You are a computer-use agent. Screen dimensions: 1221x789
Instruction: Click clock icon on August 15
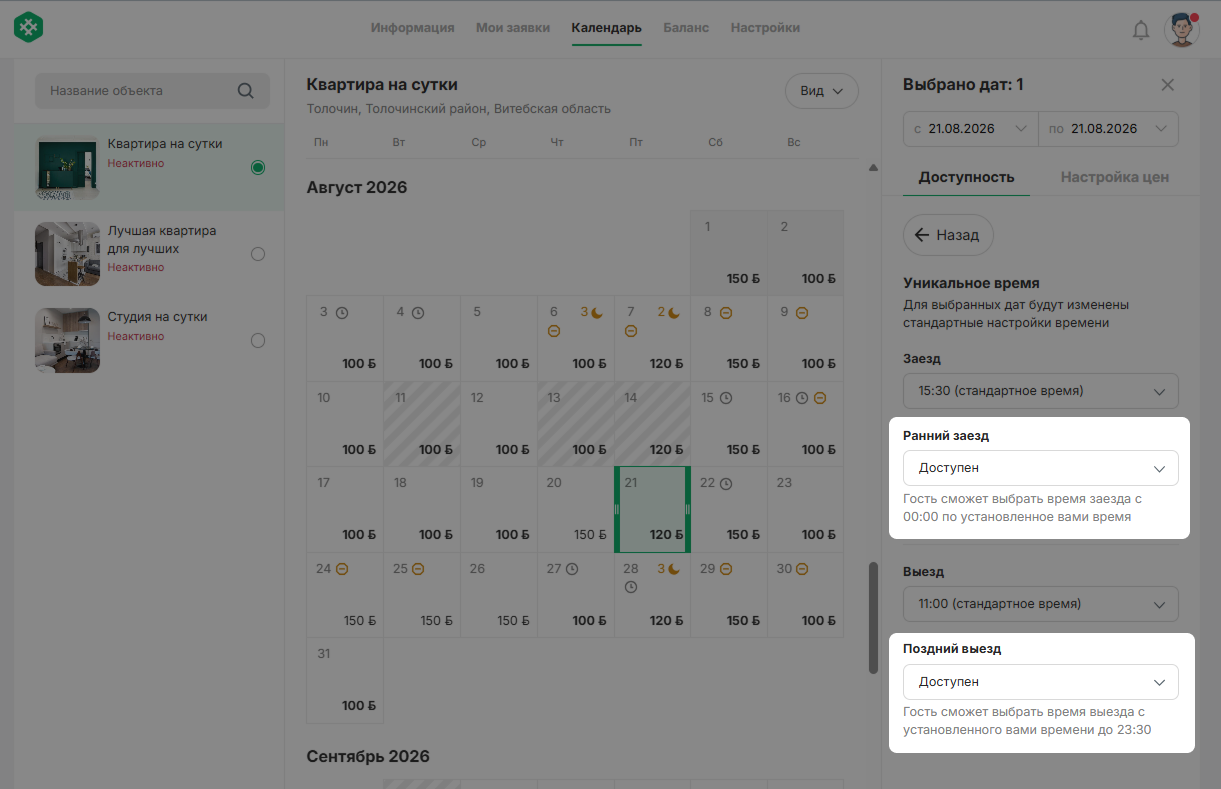pyautogui.click(x=726, y=398)
